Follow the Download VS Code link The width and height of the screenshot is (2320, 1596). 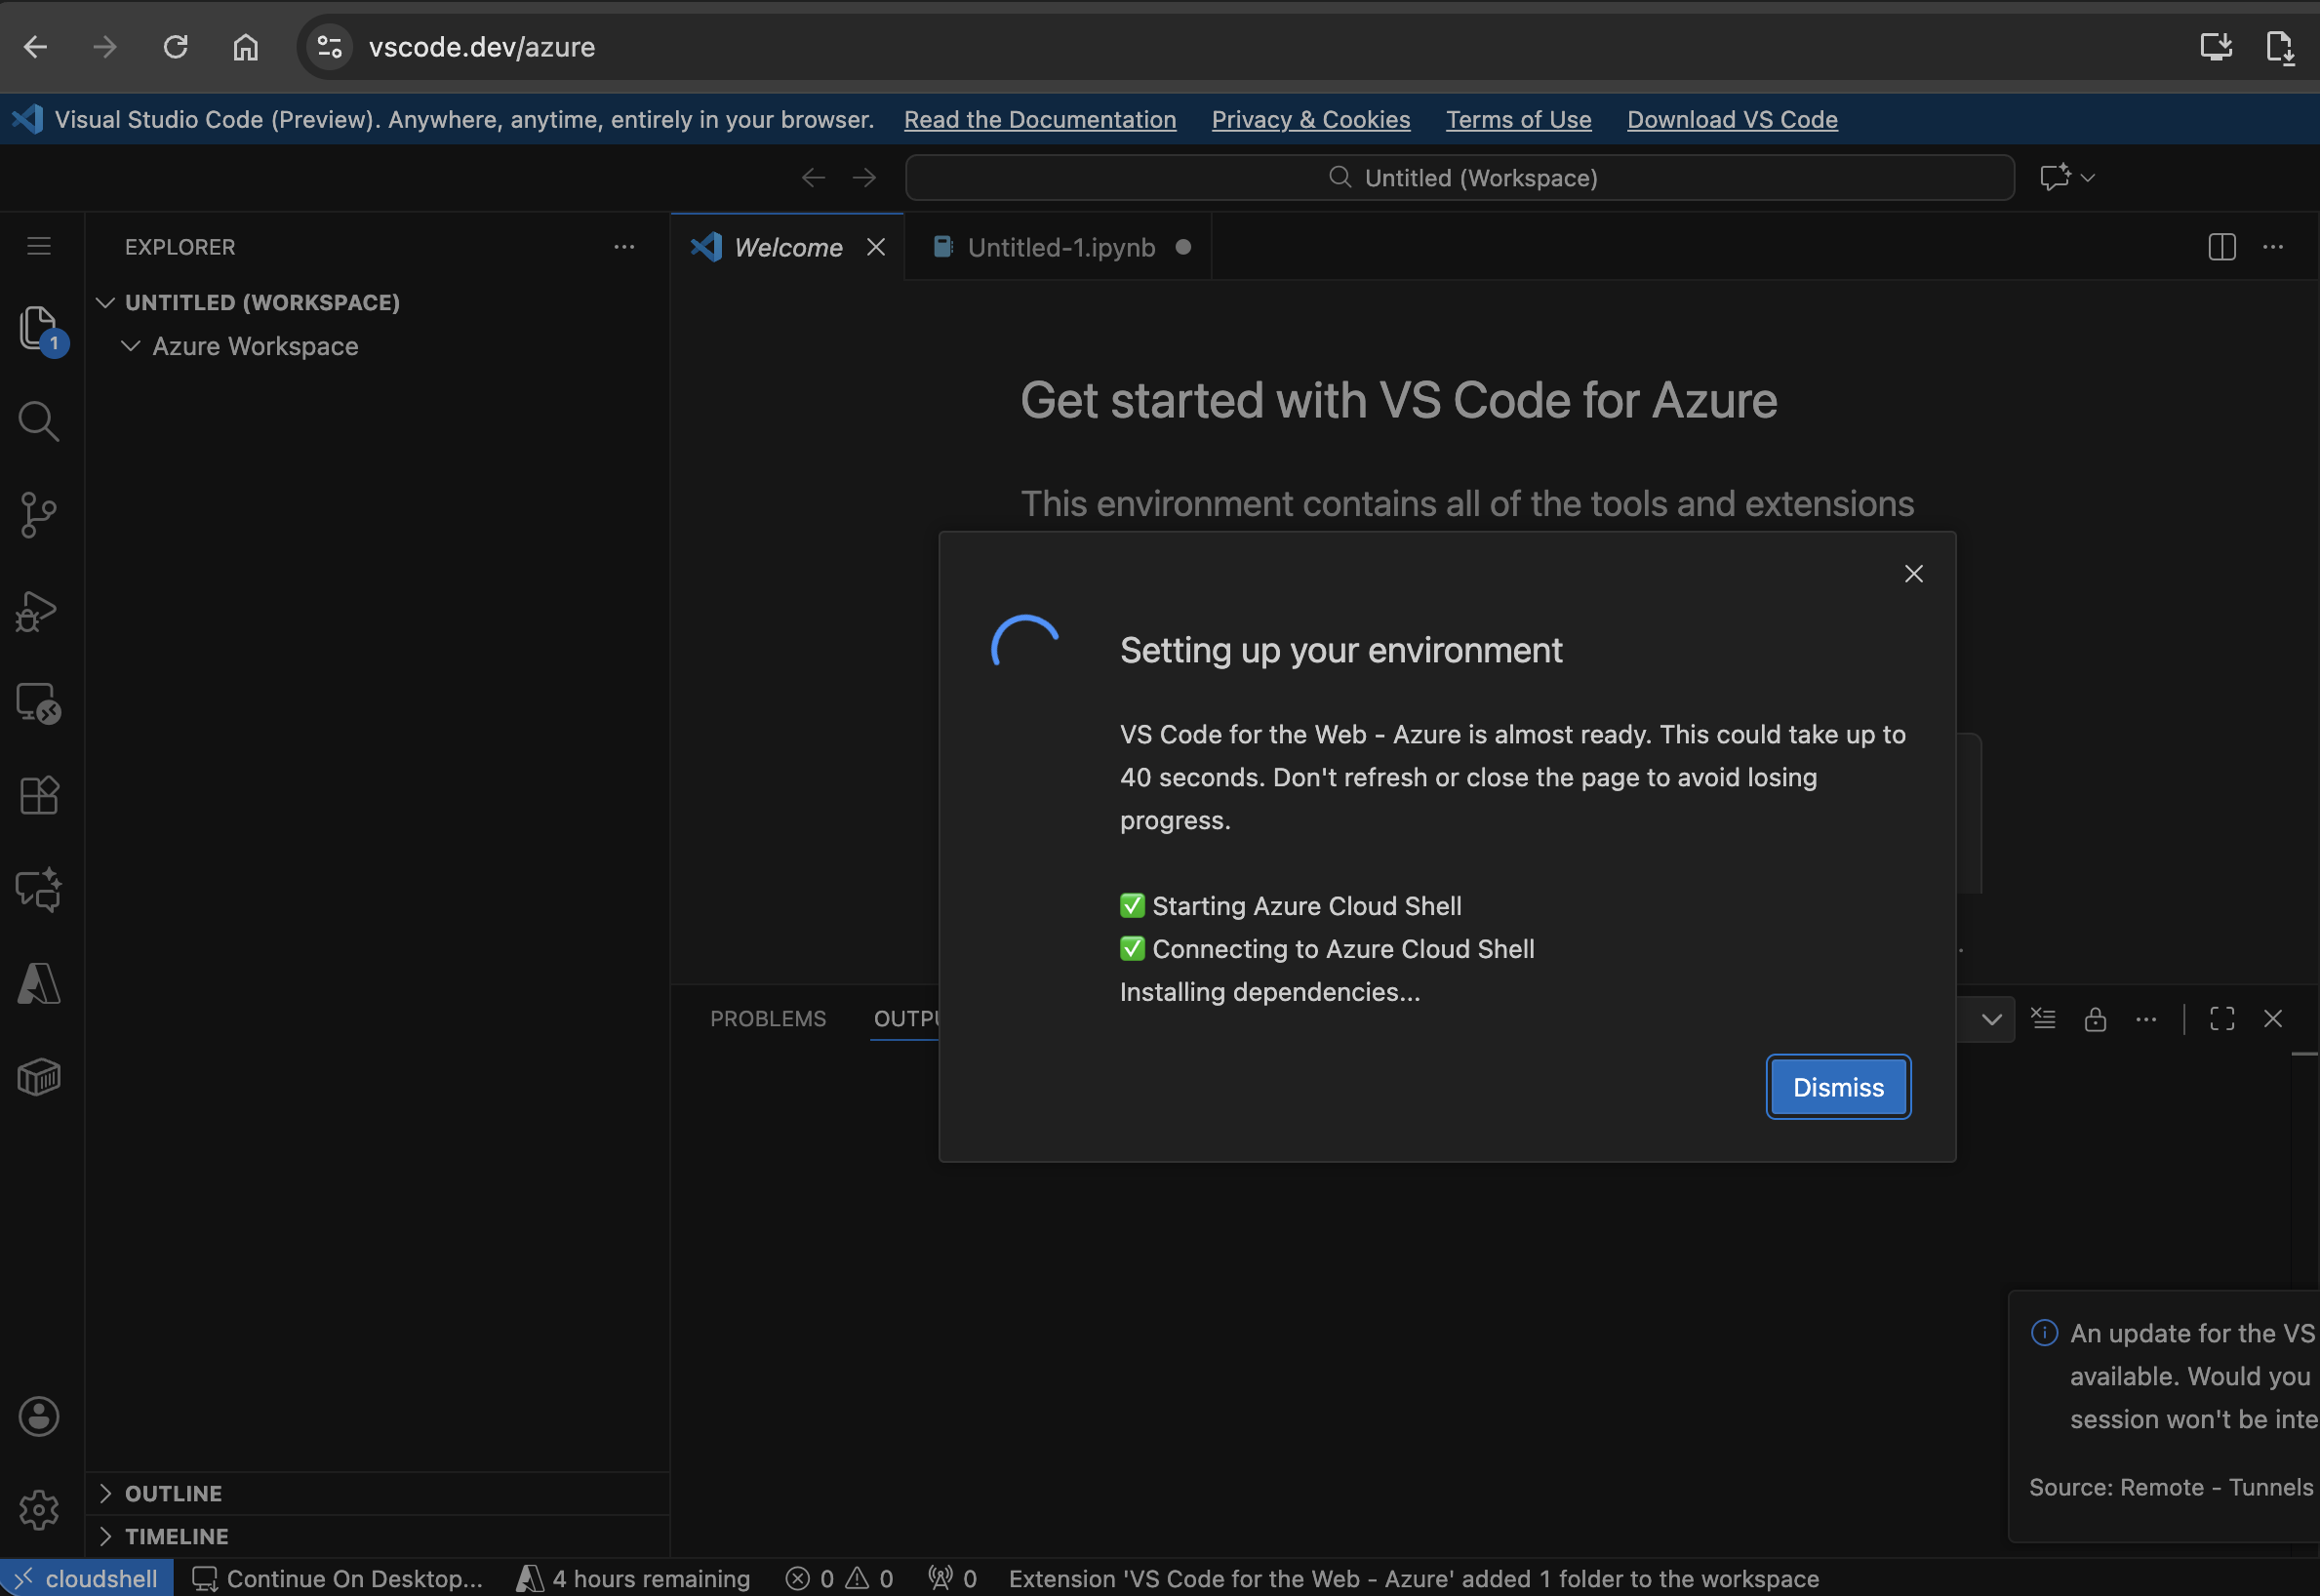[x=1732, y=119]
